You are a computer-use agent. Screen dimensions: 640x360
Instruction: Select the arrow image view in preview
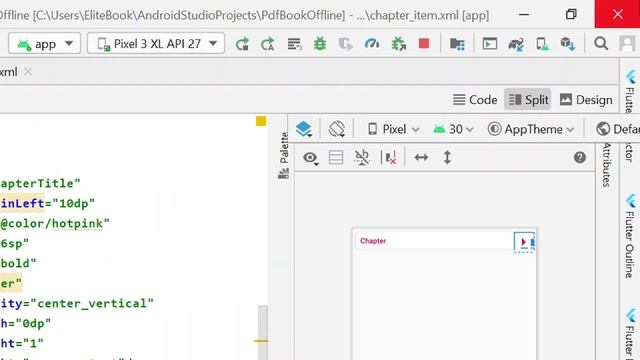pyautogui.click(x=524, y=242)
